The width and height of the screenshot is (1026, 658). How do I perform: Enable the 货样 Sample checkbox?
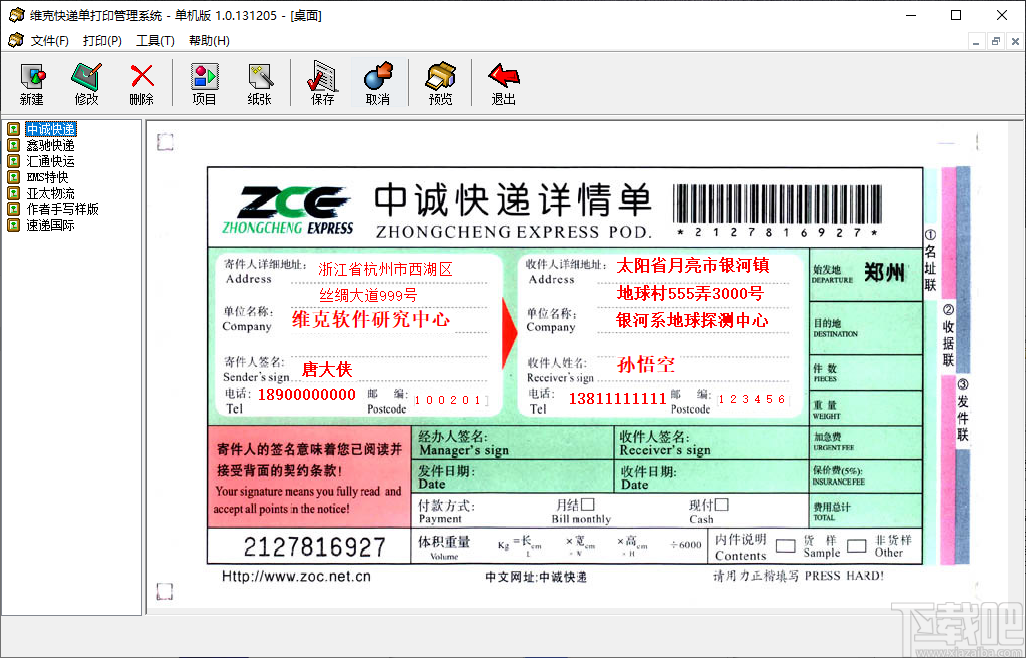pyautogui.click(x=786, y=545)
